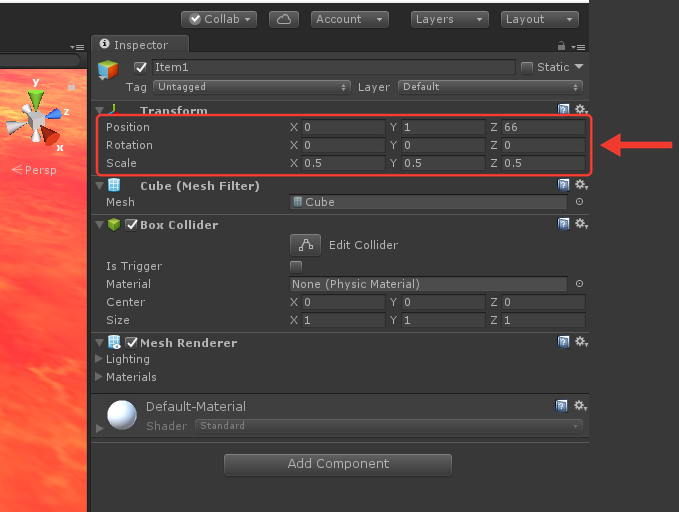Viewport: 679px width, 512px height.
Task: Open Mesh Renderer help reference icon
Action: (x=563, y=342)
